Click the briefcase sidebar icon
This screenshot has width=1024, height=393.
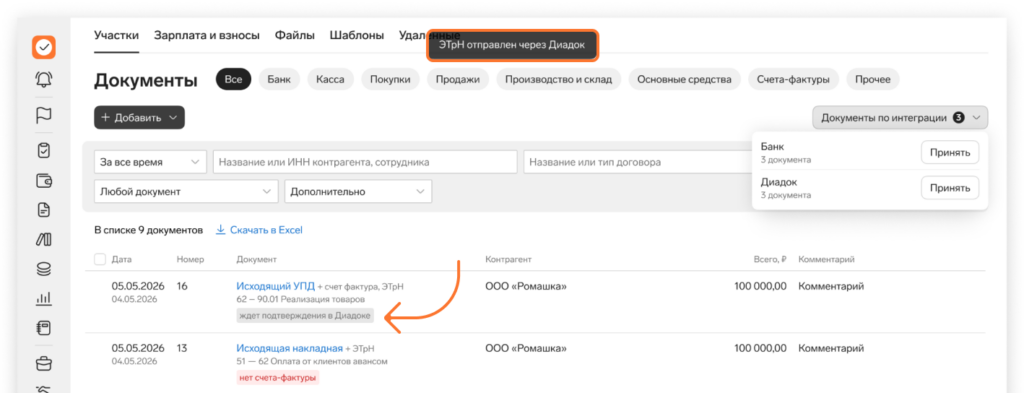[x=44, y=364]
